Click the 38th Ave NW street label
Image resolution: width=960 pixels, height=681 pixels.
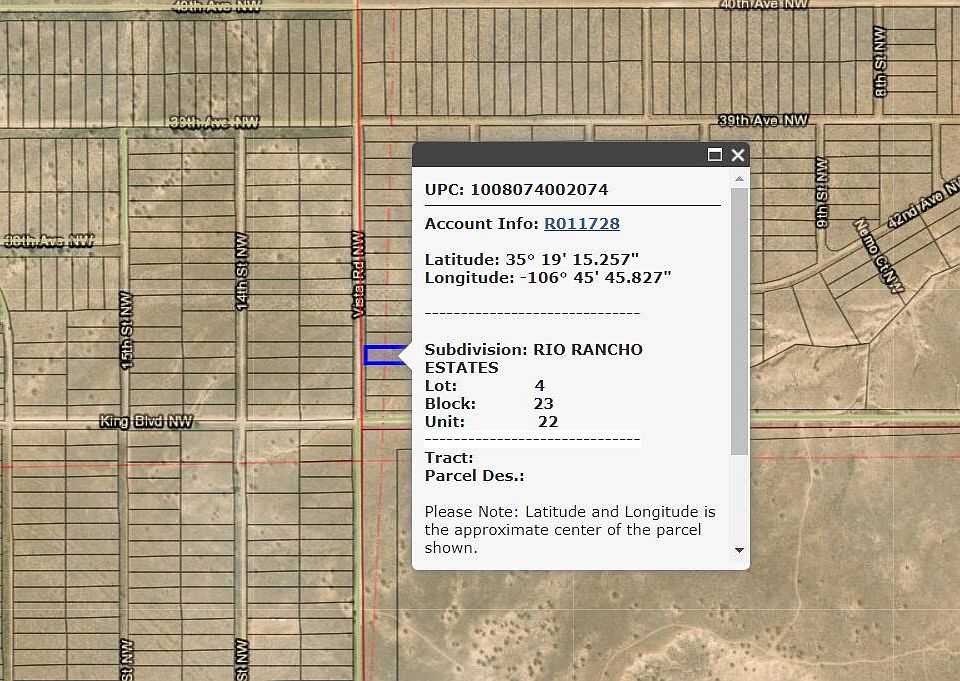point(49,241)
